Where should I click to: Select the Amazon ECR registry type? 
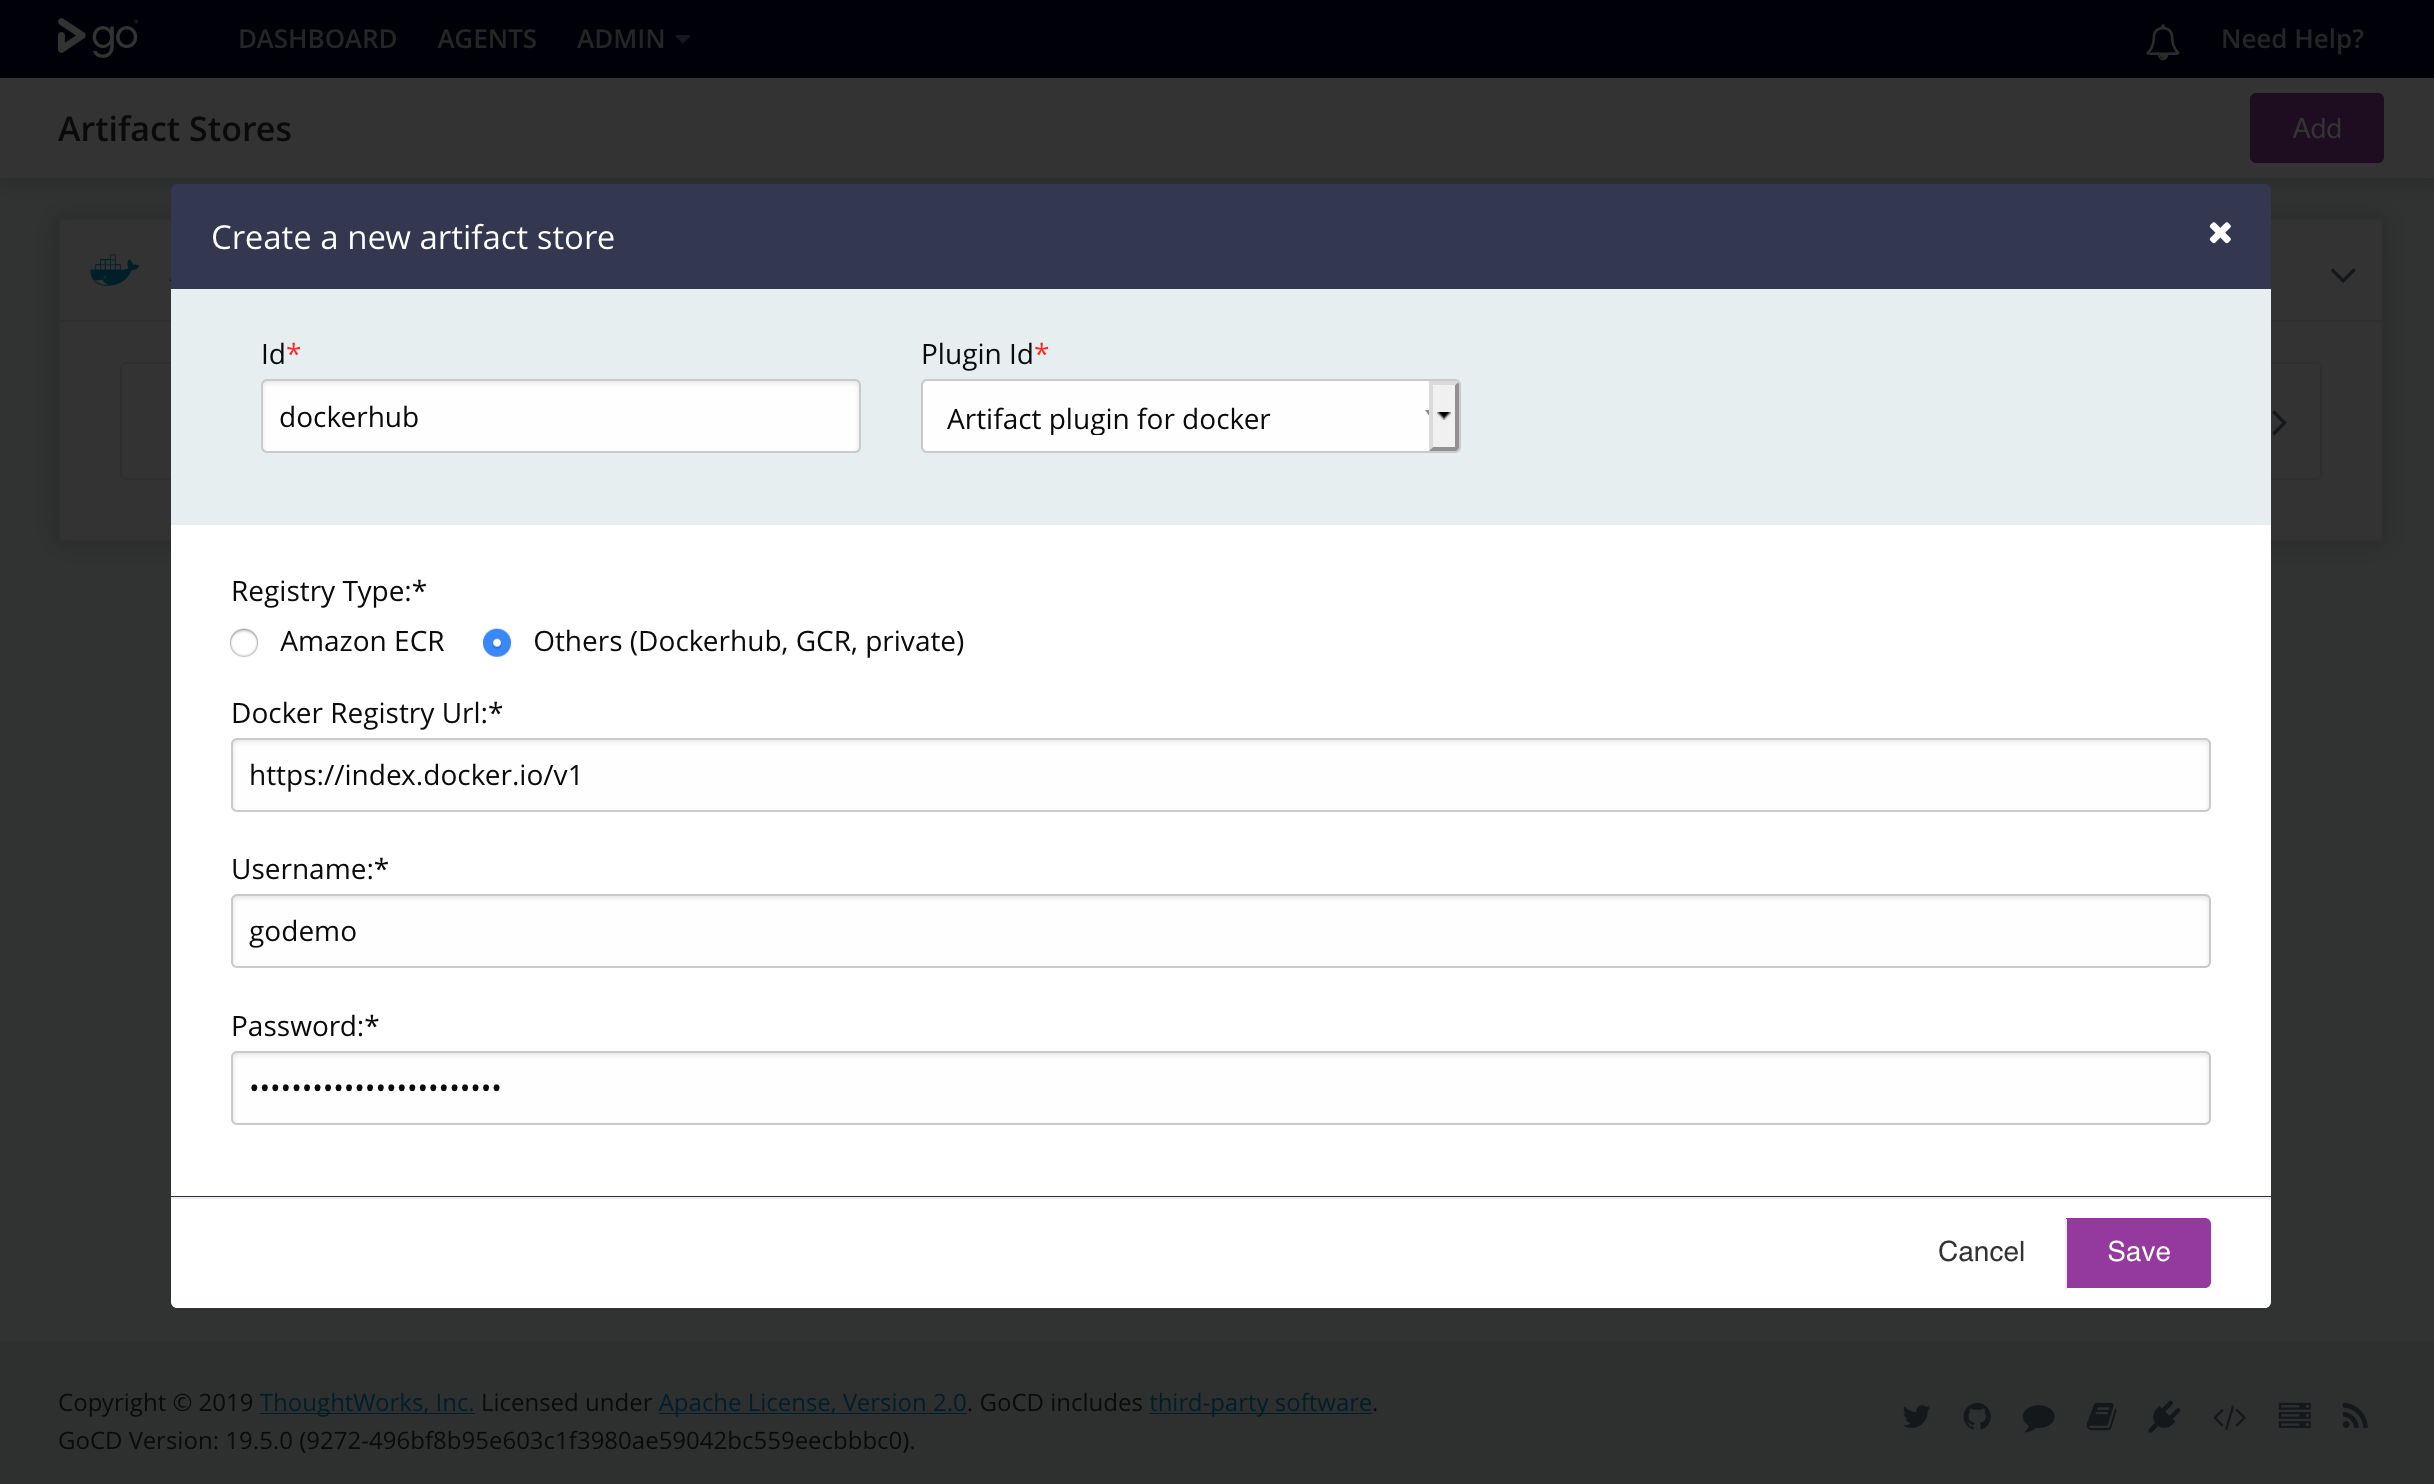click(x=244, y=642)
